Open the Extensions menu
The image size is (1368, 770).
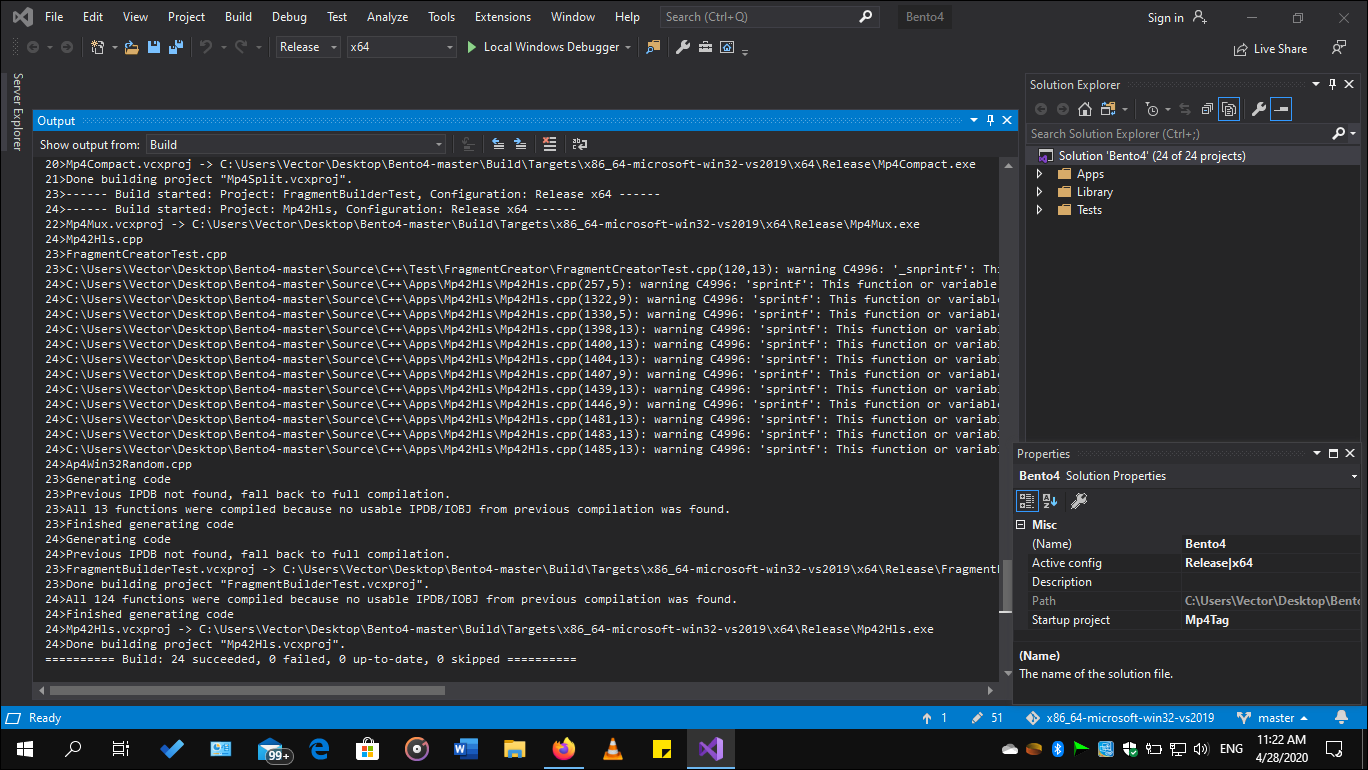(503, 17)
